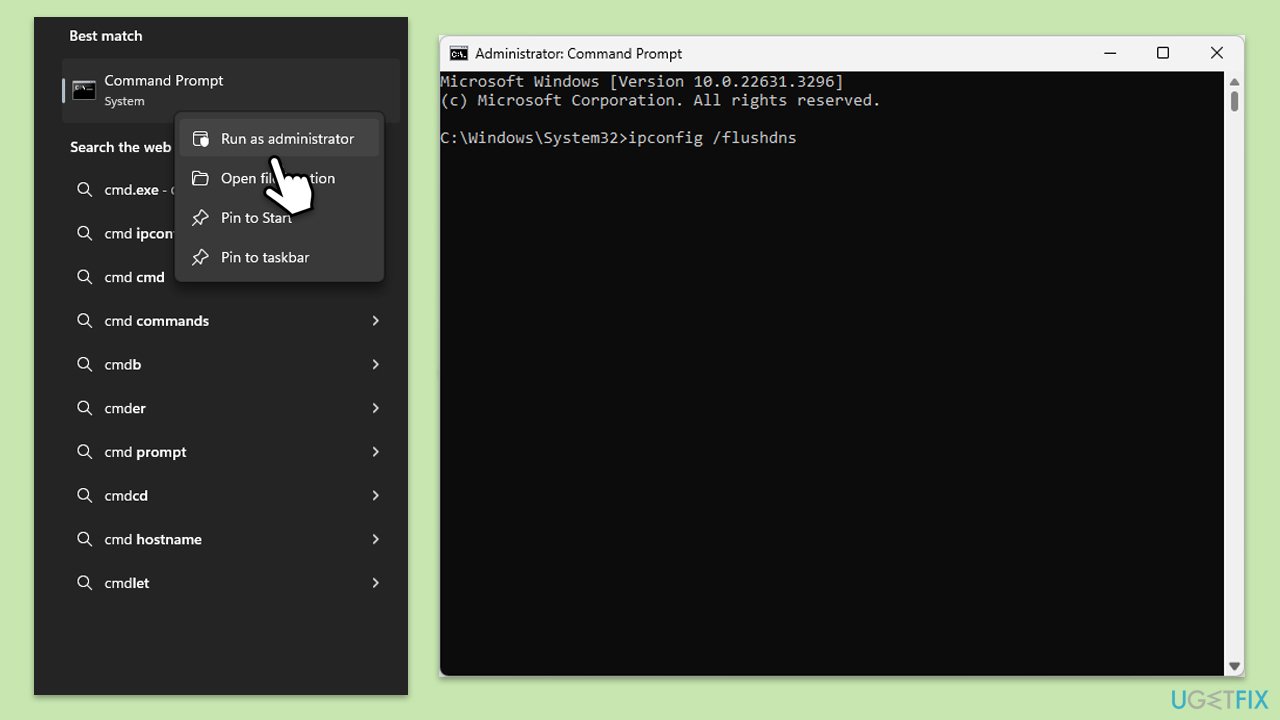Click the console vertical scrollbar thumb
The width and height of the screenshot is (1280, 720).
[x=1235, y=101]
